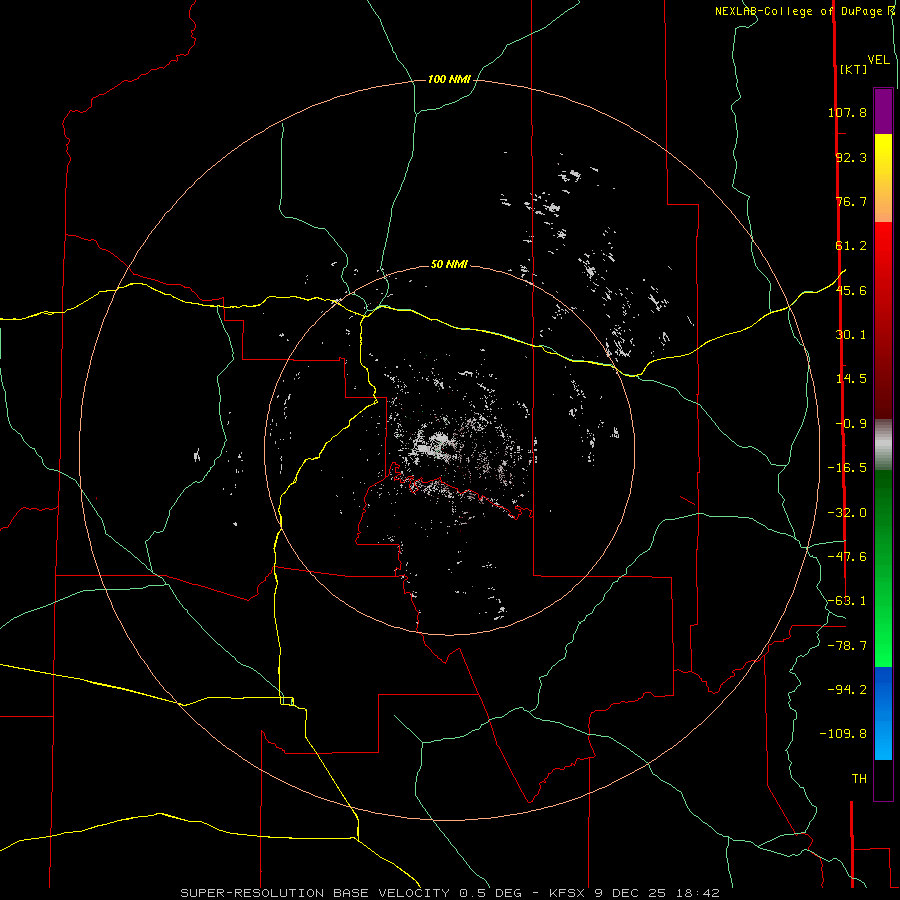Click the 61.2 legend value
Image resolution: width=900 pixels, height=900 pixels.
pos(851,246)
